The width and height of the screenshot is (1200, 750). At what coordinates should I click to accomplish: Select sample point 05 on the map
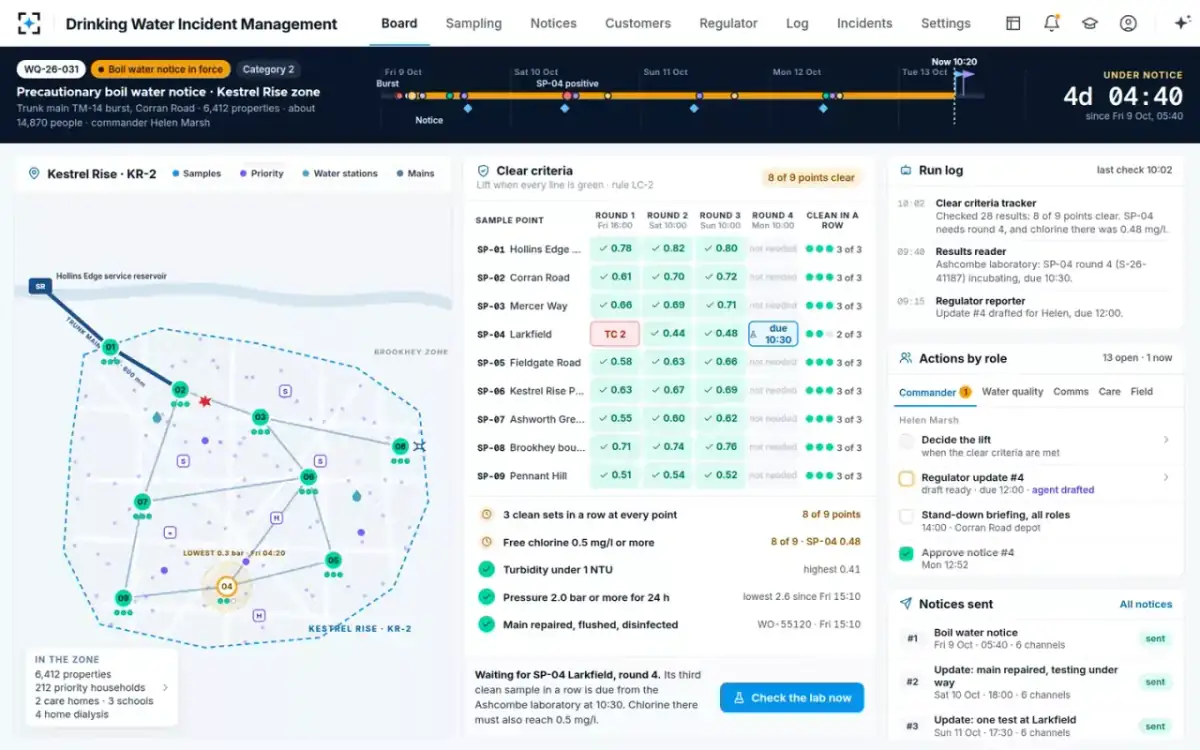(333, 561)
